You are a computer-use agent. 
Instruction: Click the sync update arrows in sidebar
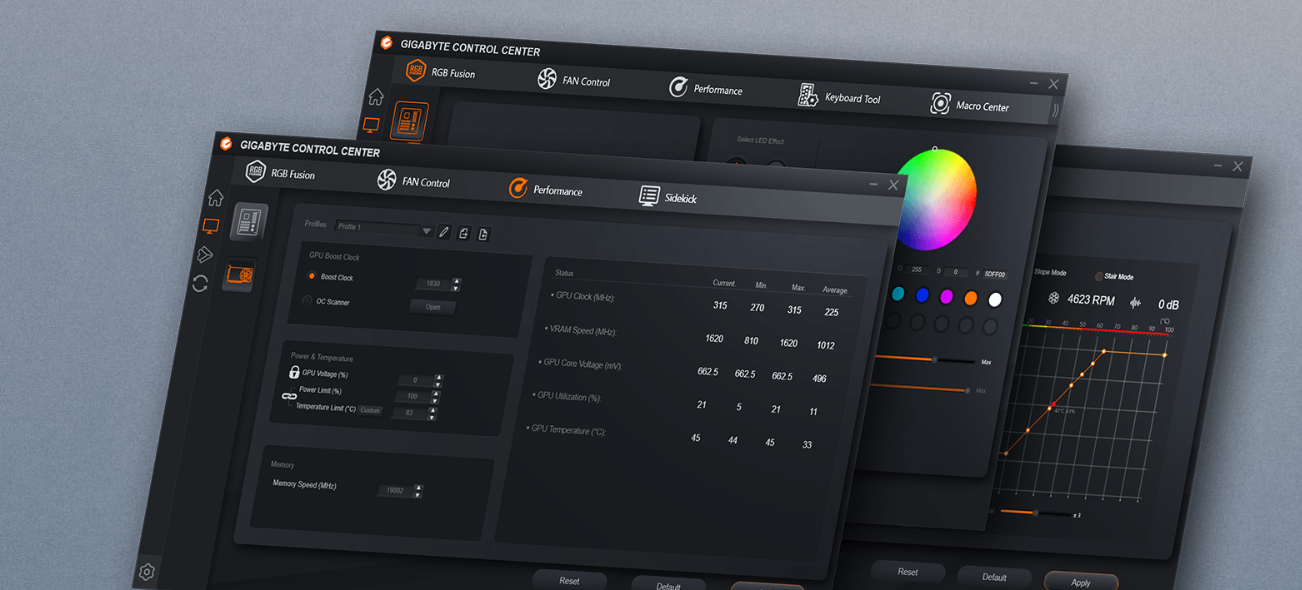[x=200, y=283]
